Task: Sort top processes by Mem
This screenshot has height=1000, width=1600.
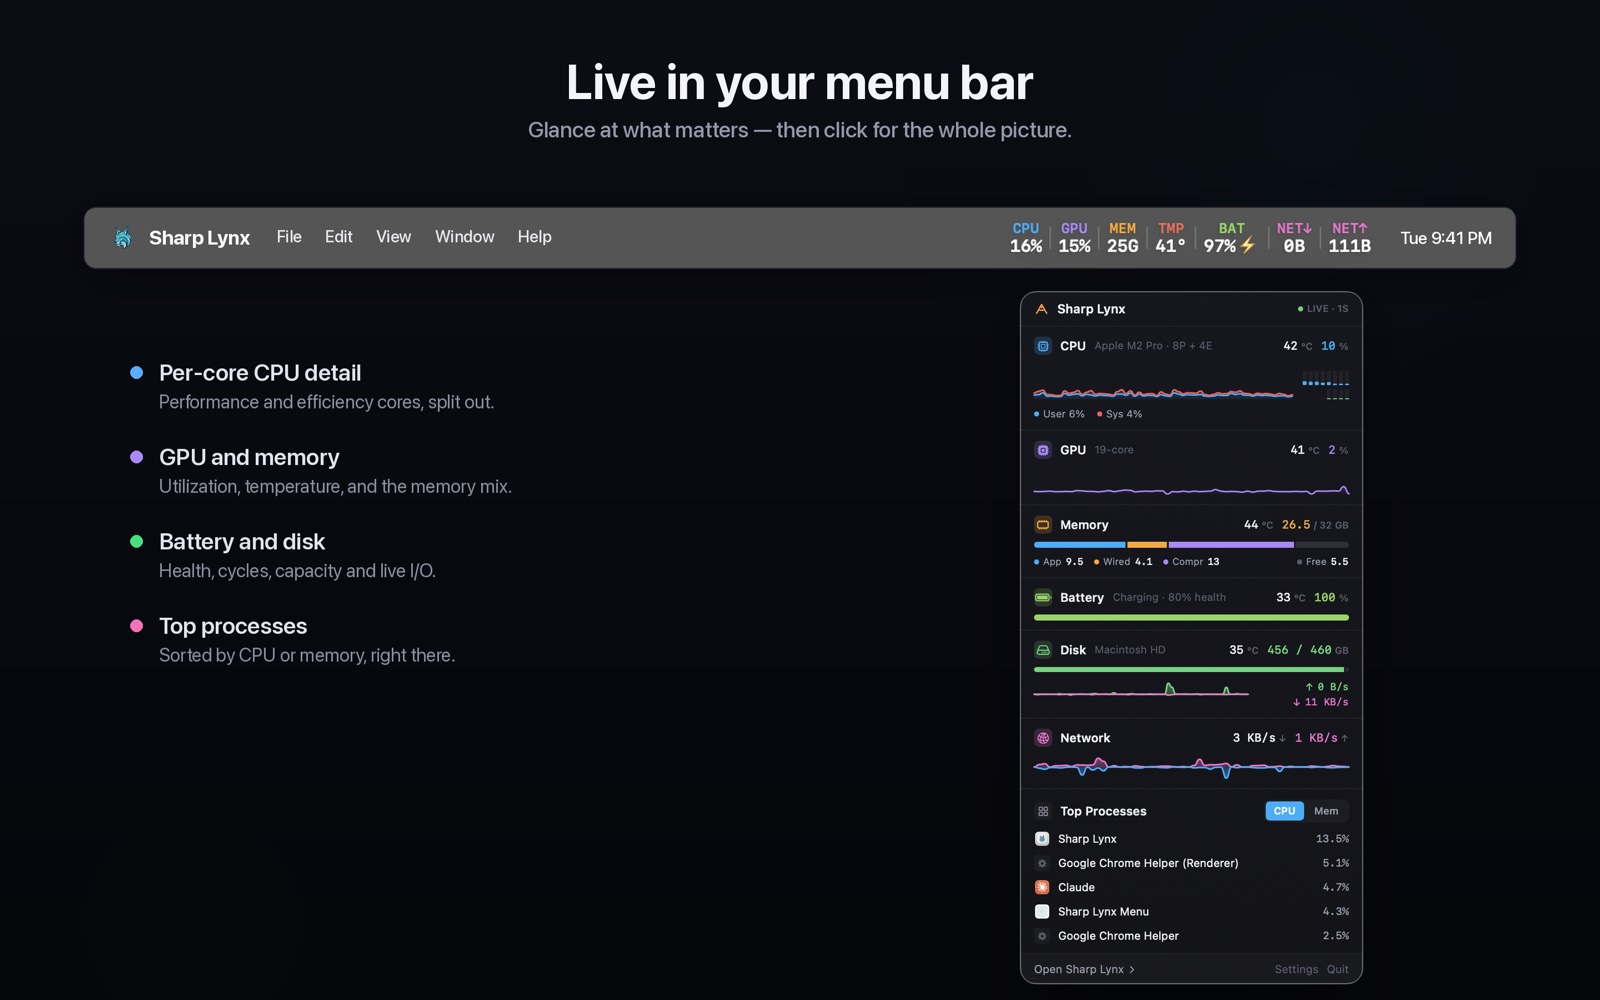Action: 1326,811
